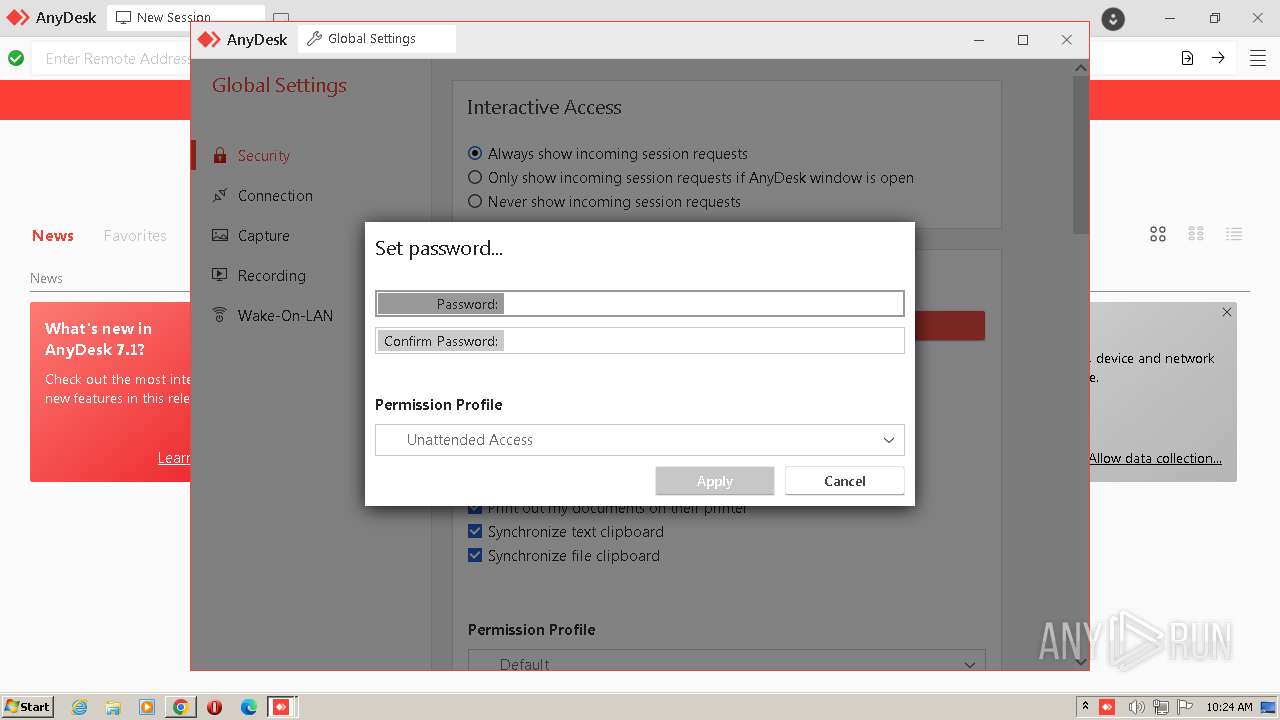Screen dimensions: 1280x720
Task: Open Google Chrome from taskbar
Action: 180,707
